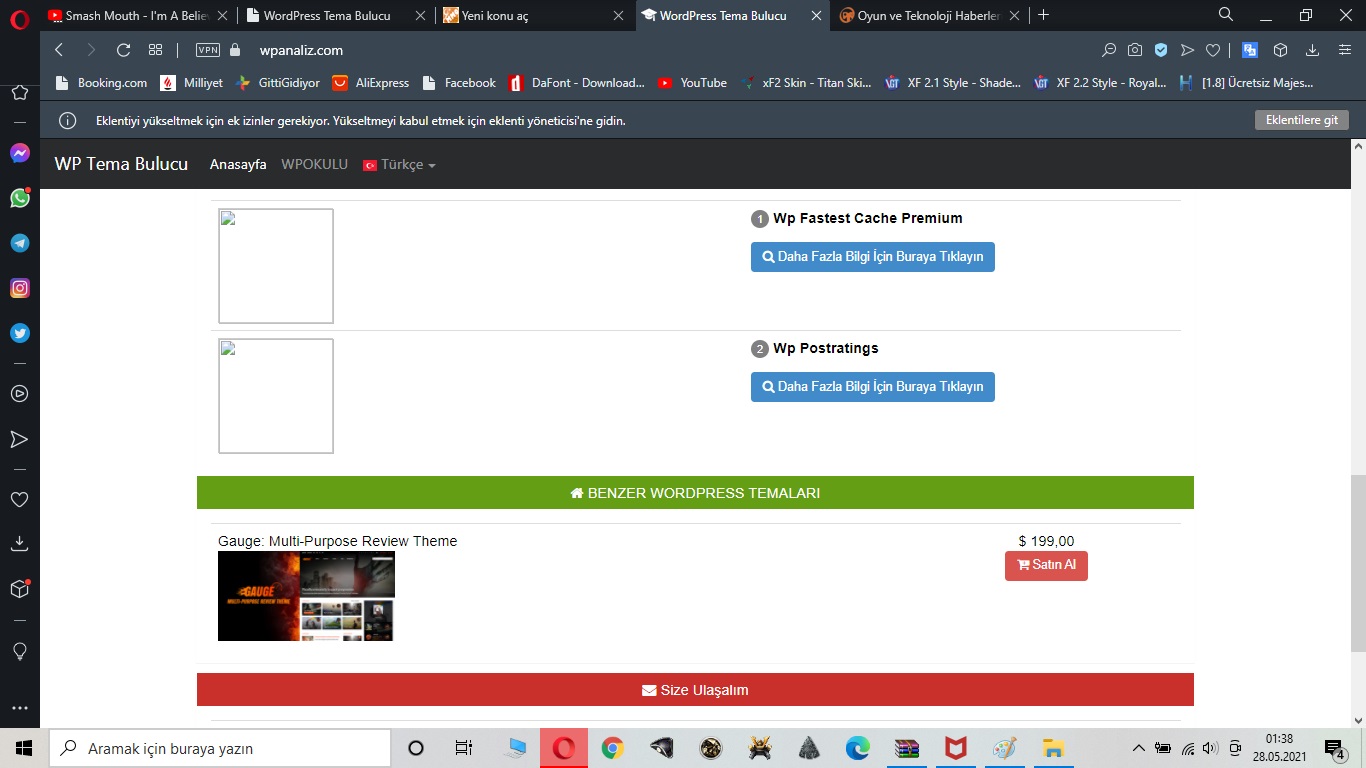
Task: Open GittiGidiyor bookmark
Action: (277, 83)
